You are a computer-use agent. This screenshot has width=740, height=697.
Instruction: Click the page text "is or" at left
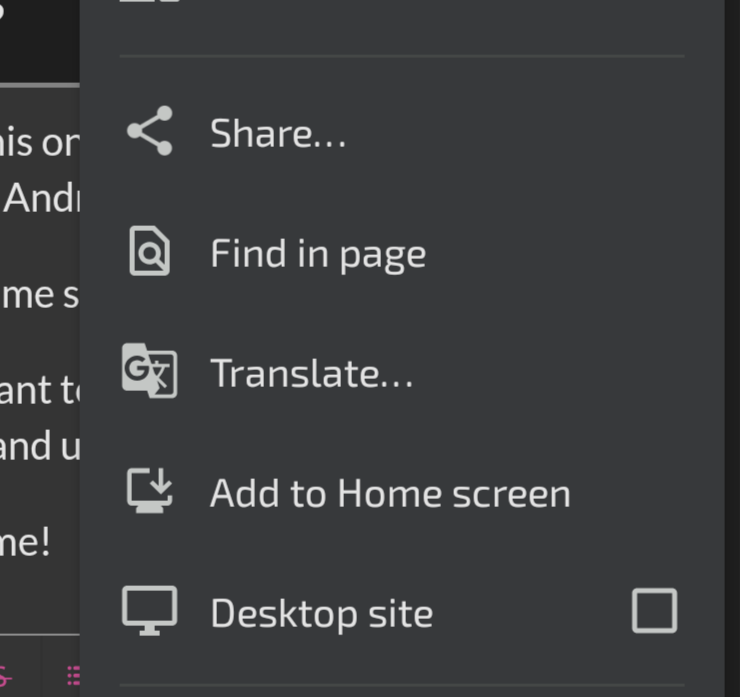pyautogui.click(x=38, y=143)
